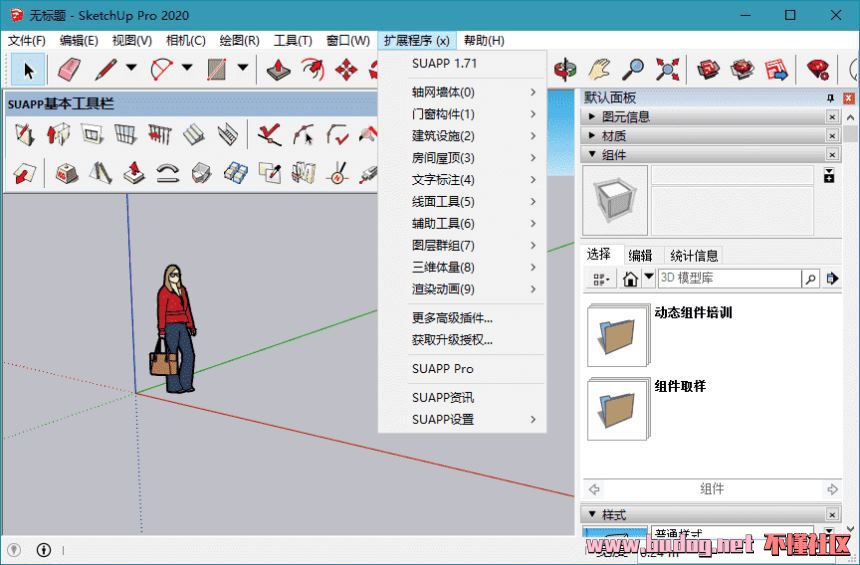Expand the 材质 panel
The height and width of the screenshot is (565, 860).
point(592,135)
